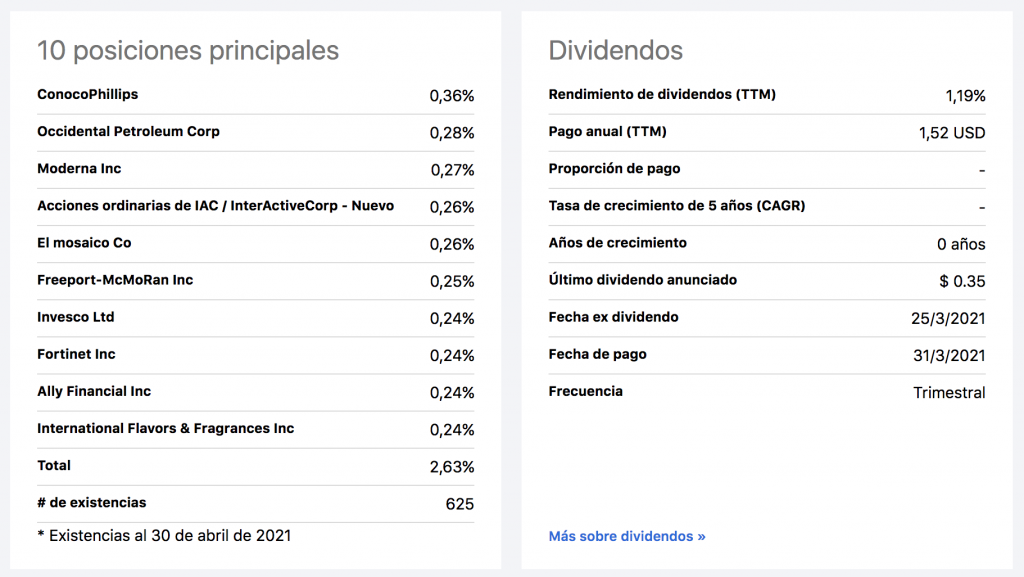The image size is (1024, 577).
Task: Select the Pago anual 1,52 USD value
Action: point(952,133)
